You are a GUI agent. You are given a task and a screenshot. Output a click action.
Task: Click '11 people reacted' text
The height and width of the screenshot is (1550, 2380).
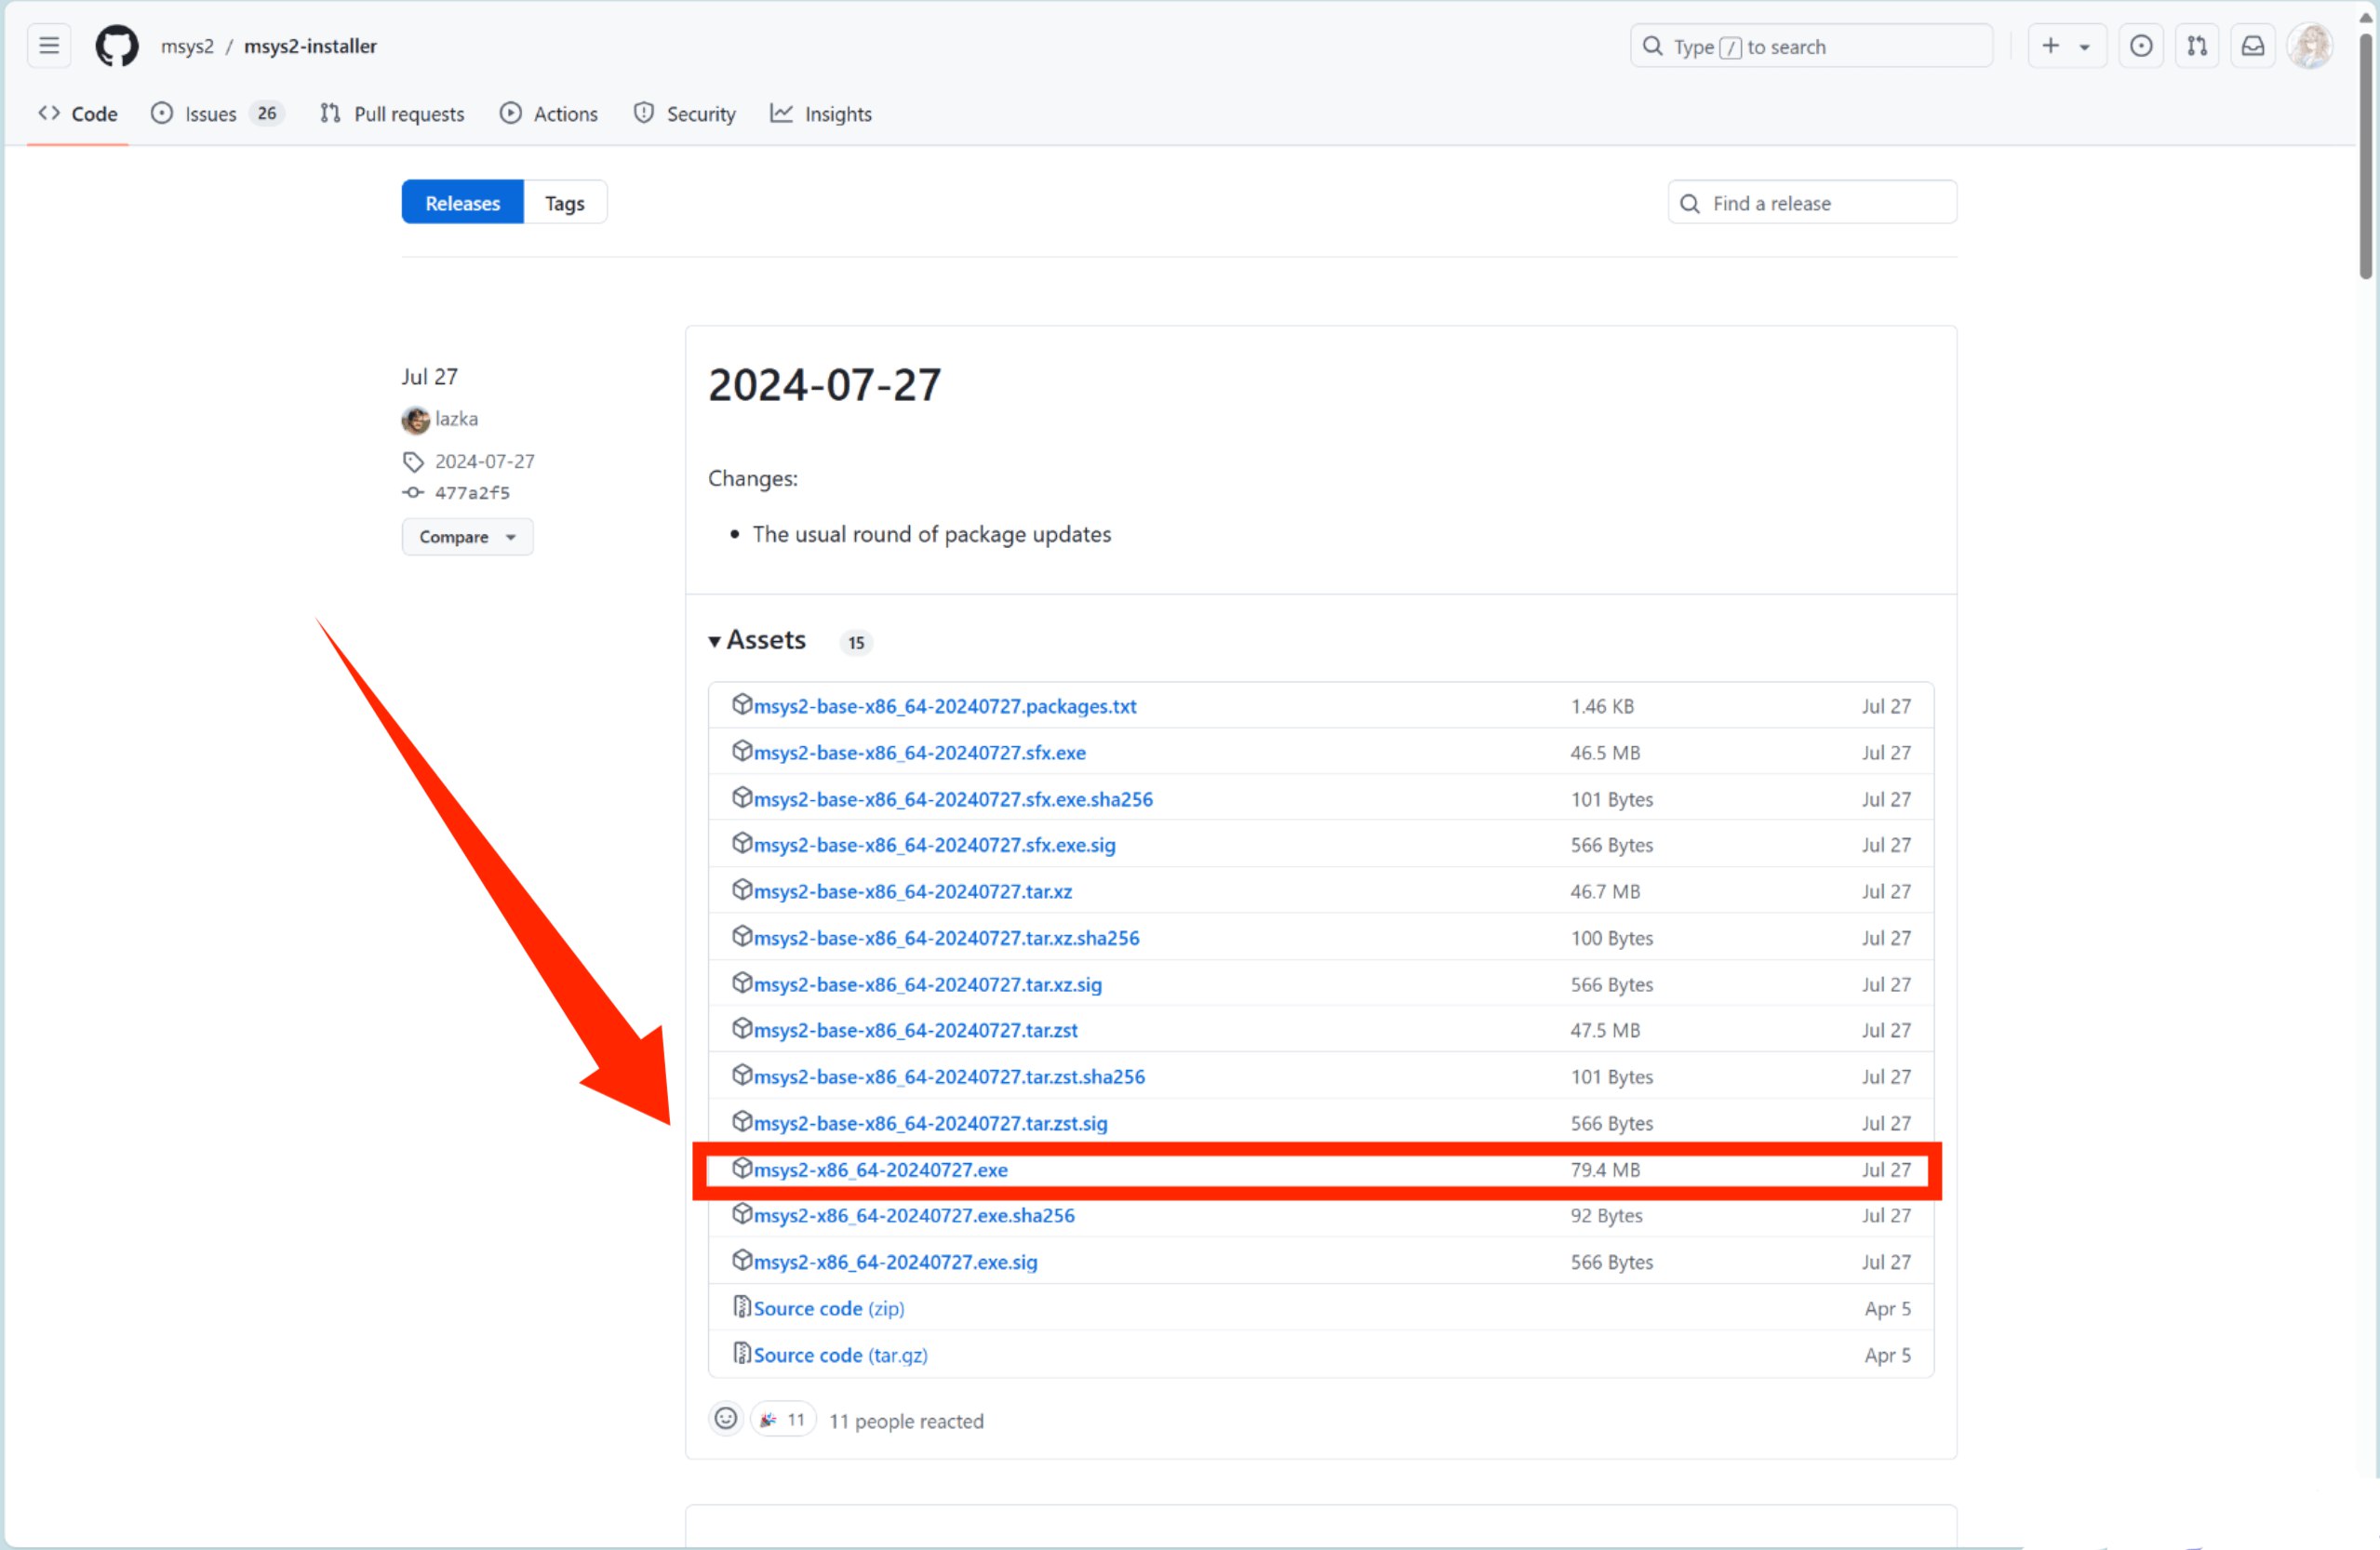click(x=906, y=1421)
